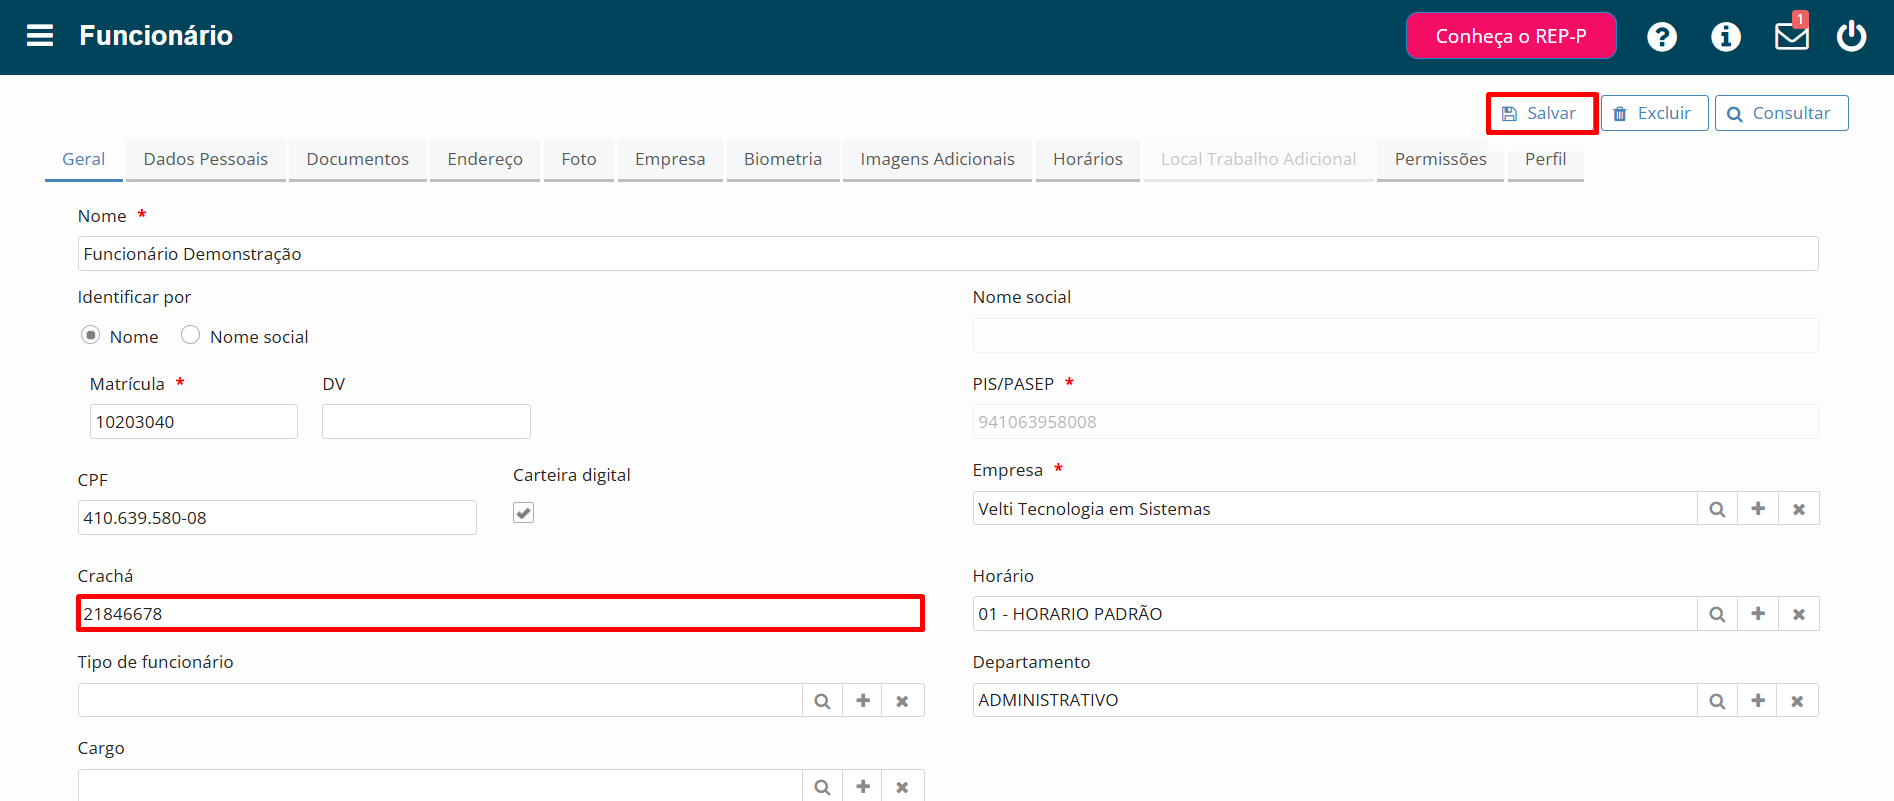
Task: Open the hamburger navigation menu
Action: coord(40,36)
